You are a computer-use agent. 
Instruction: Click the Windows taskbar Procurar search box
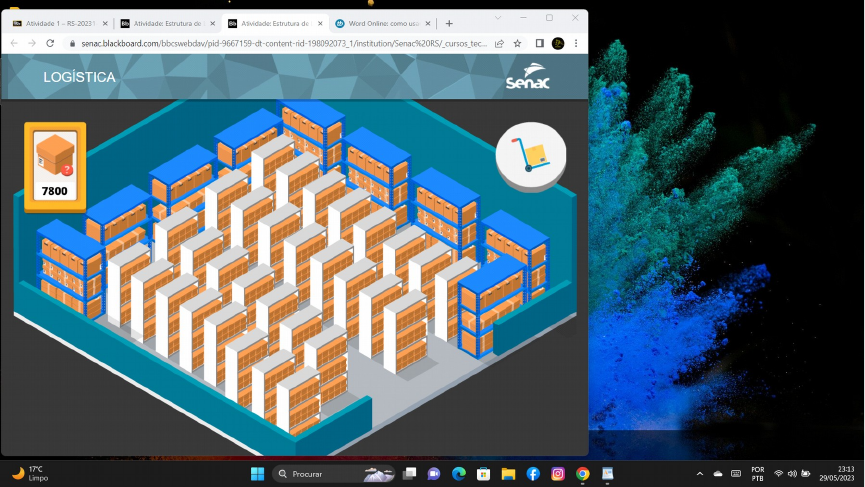318,473
